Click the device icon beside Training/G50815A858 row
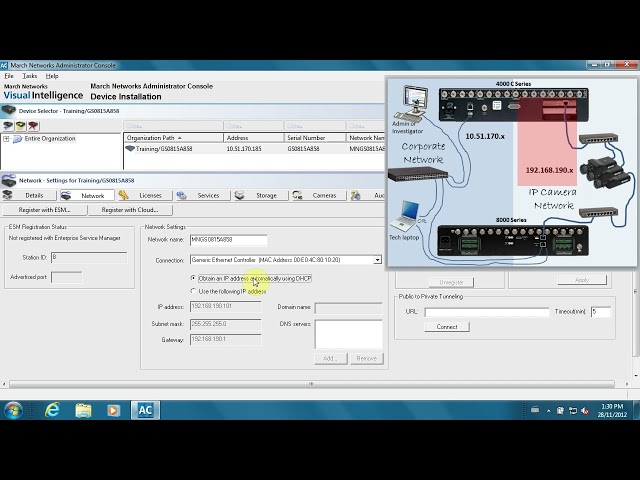The height and width of the screenshot is (480, 640). click(130, 149)
